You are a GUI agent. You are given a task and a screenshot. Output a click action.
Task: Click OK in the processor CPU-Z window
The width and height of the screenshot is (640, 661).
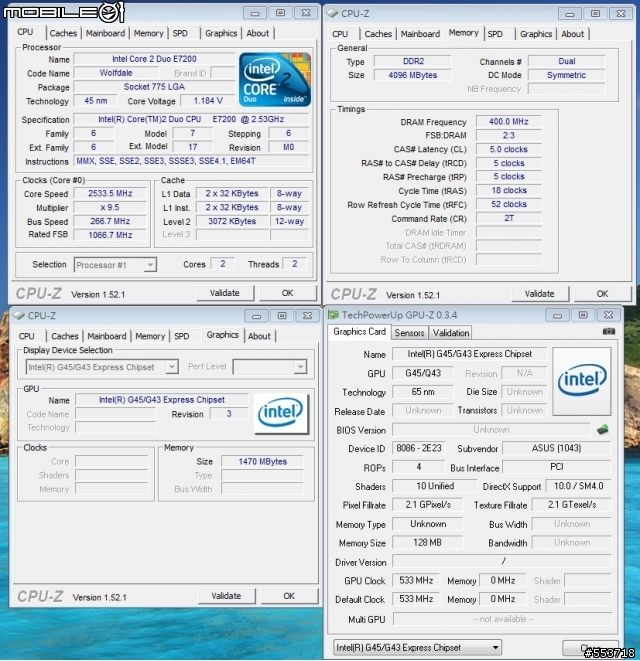(x=288, y=293)
